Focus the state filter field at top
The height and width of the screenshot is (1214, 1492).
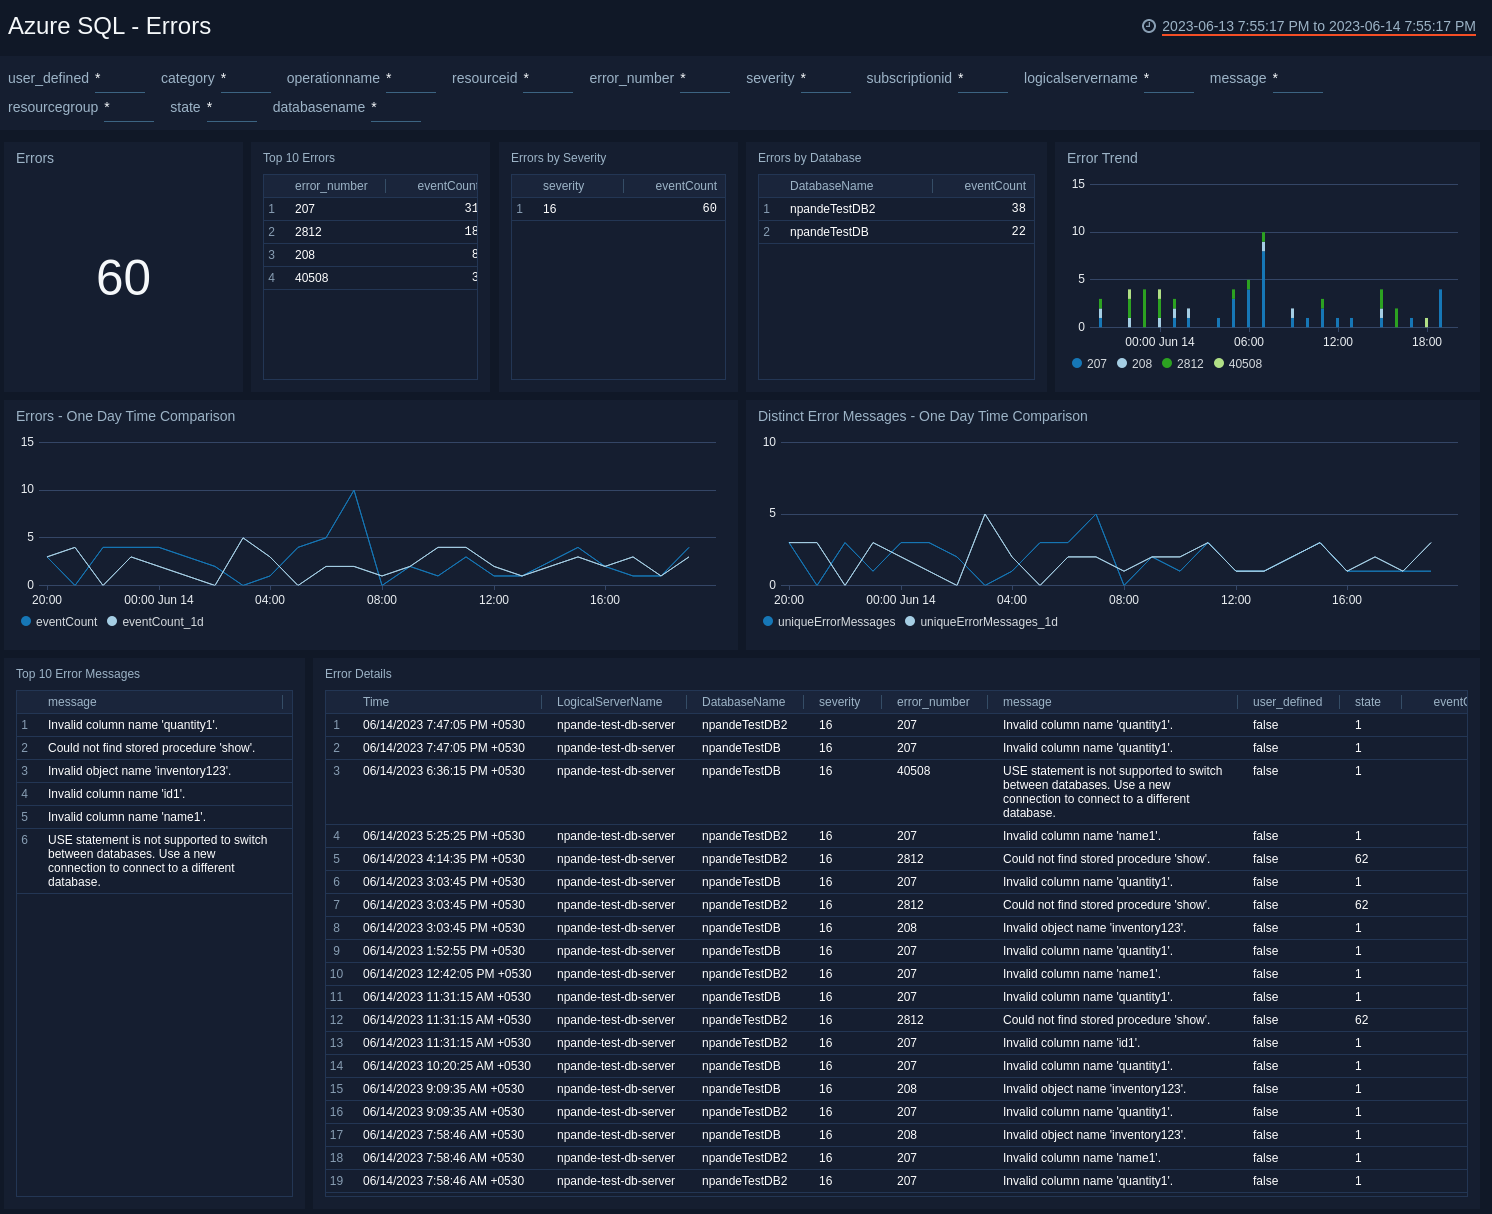[x=232, y=108]
